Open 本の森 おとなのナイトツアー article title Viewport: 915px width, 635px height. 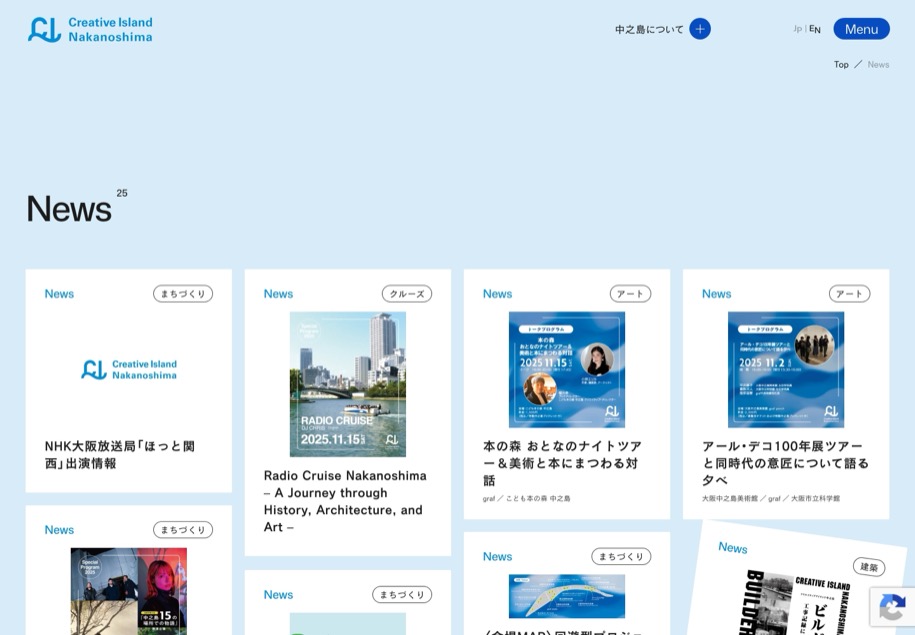point(563,463)
